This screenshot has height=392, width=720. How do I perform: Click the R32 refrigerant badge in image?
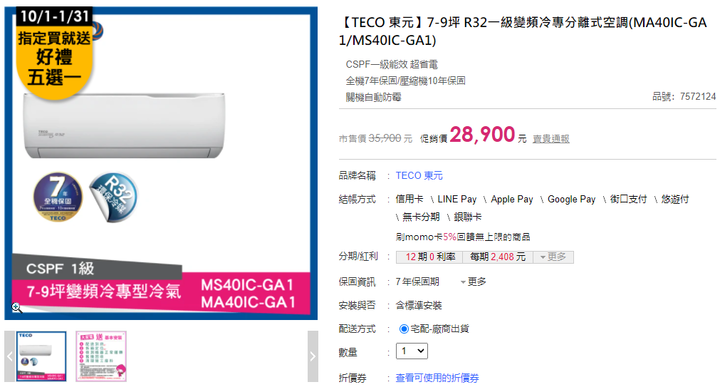click(x=114, y=197)
